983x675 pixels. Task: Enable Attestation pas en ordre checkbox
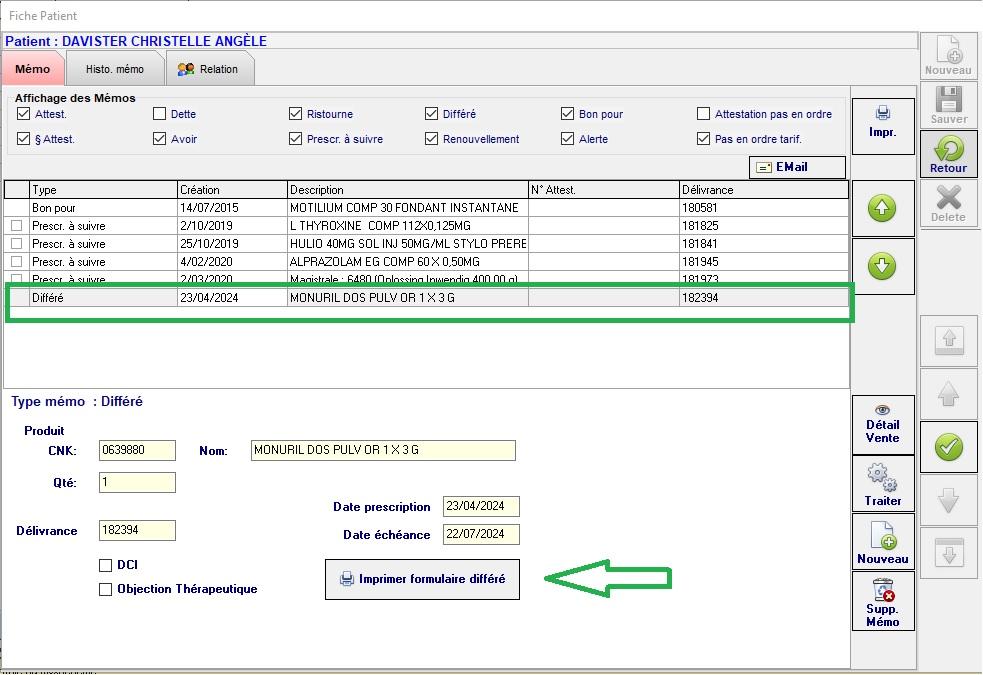click(x=704, y=114)
